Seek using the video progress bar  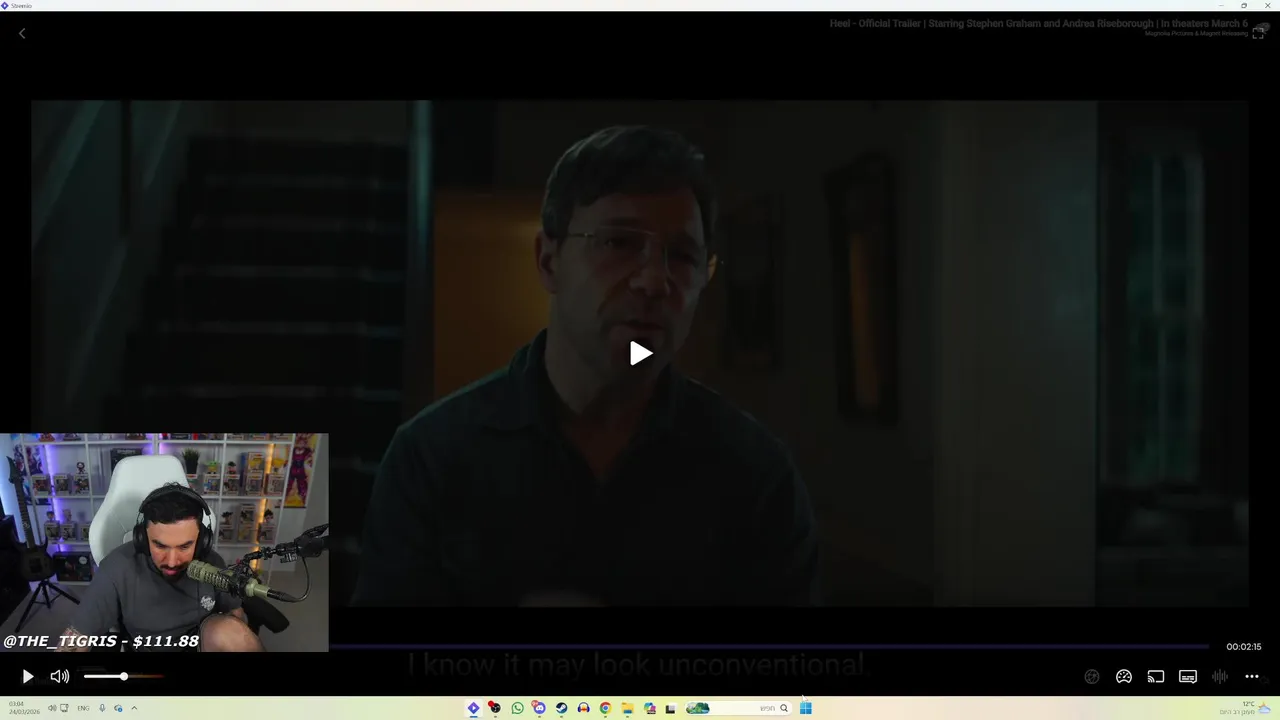pyautogui.click(x=768, y=647)
